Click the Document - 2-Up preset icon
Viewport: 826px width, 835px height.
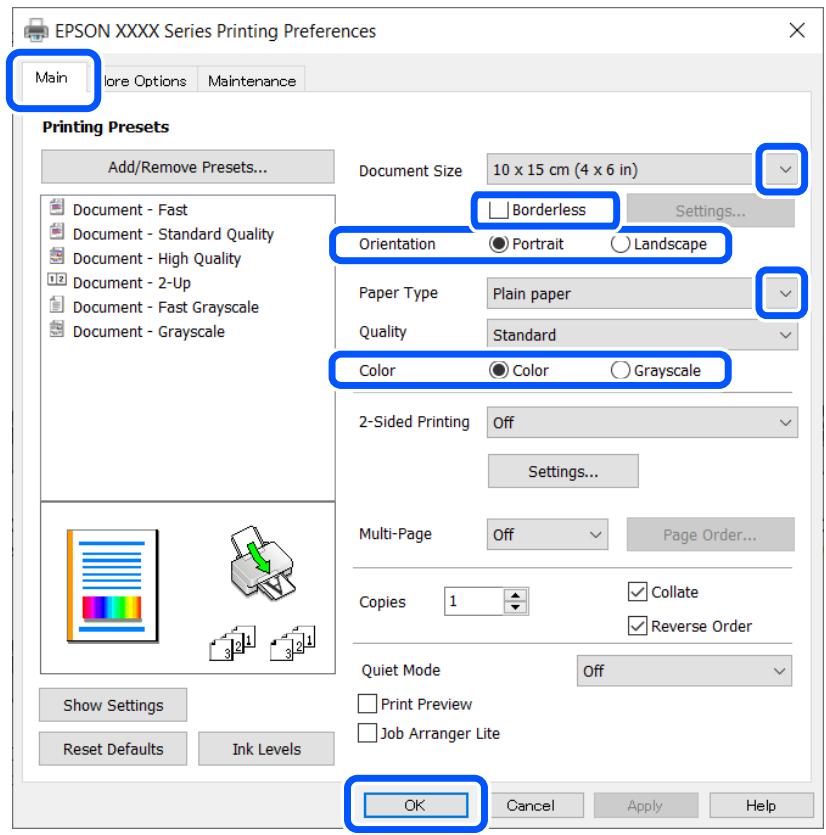pyautogui.click(x=57, y=279)
